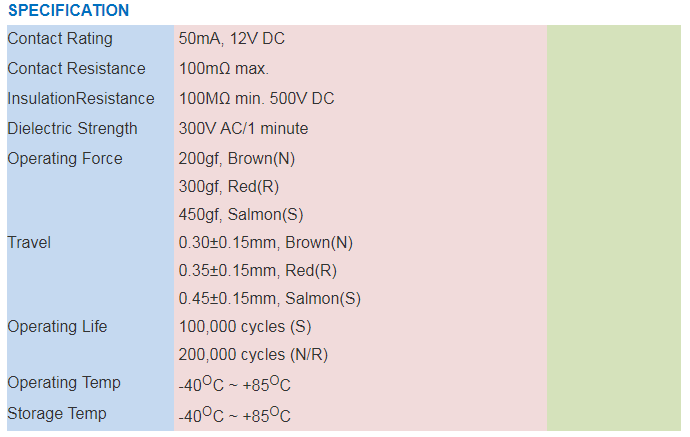Click the 0.30±0.15mm, Brown(N) entry
The height and width of the screenshot is (437, 690).
(265, 243)
